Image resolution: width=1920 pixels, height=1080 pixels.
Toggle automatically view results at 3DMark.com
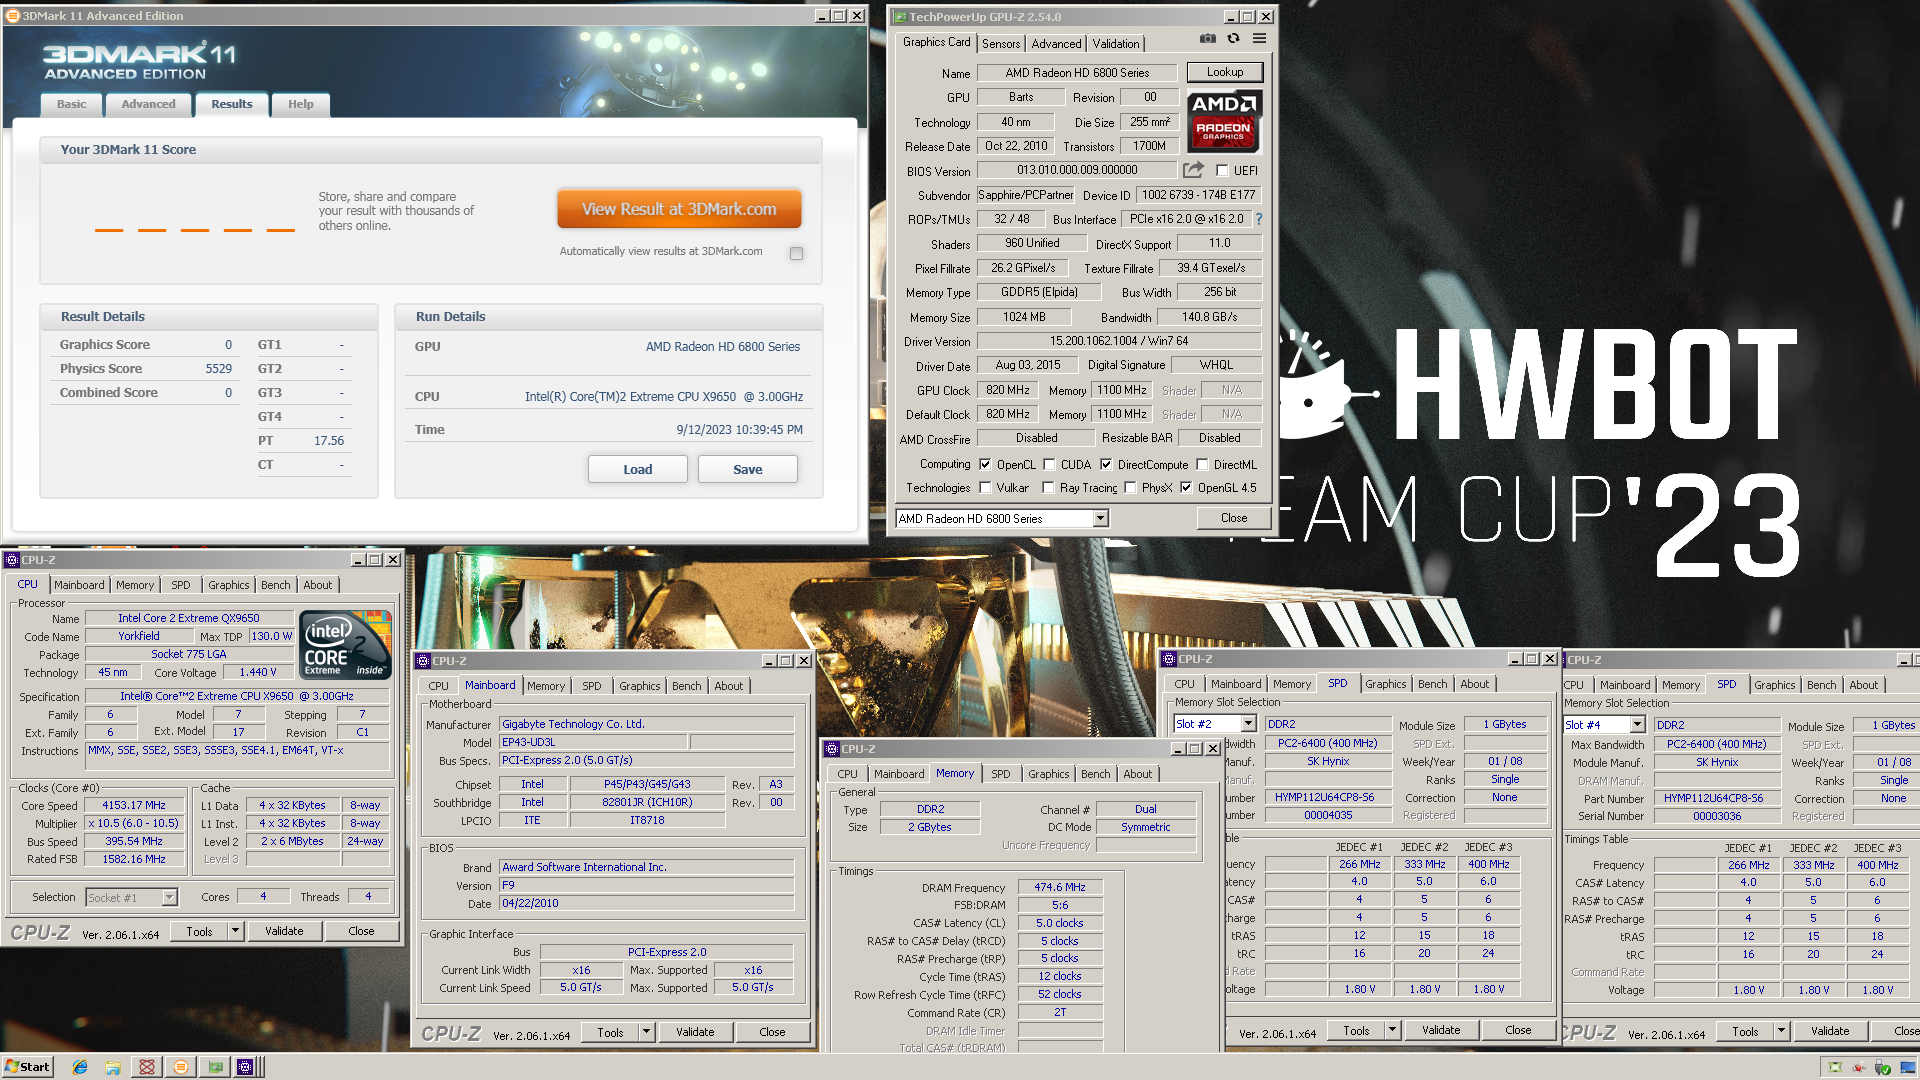point(796,253)
